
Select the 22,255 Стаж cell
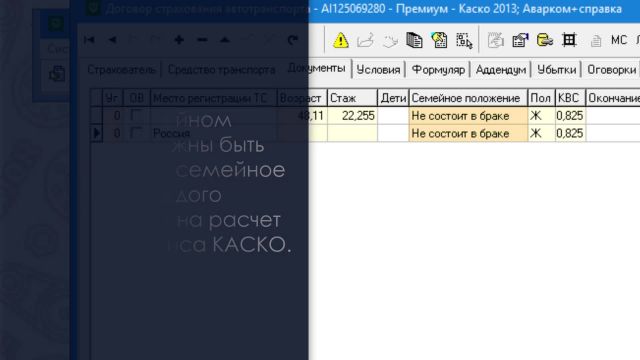pyautogui.click(x=352, y=116)
